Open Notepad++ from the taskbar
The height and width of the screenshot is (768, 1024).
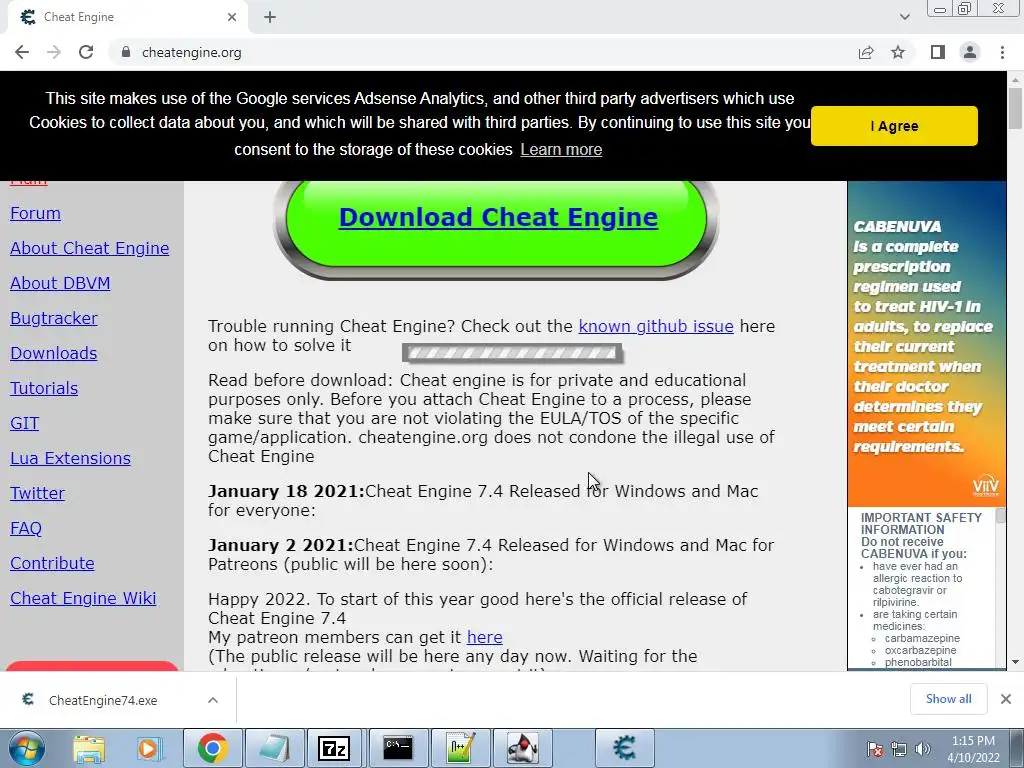[x=460, y=748]
